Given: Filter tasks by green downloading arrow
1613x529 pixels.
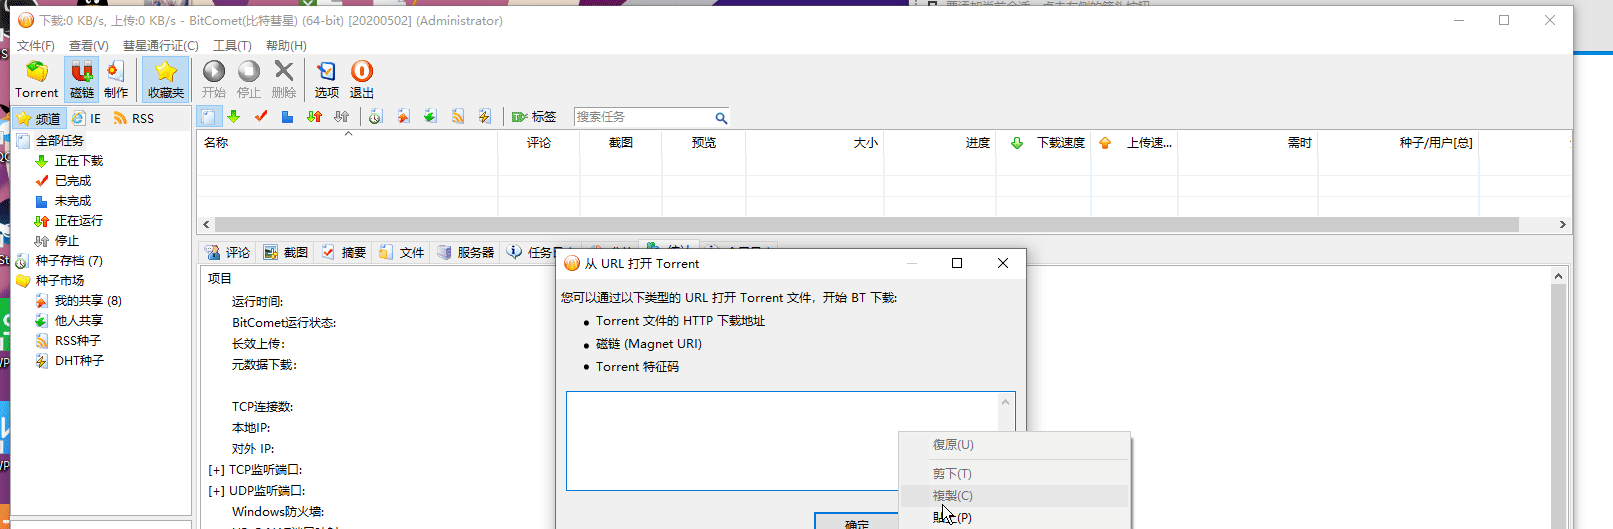Looking at the screenshot, I should (x=233, y=117).
